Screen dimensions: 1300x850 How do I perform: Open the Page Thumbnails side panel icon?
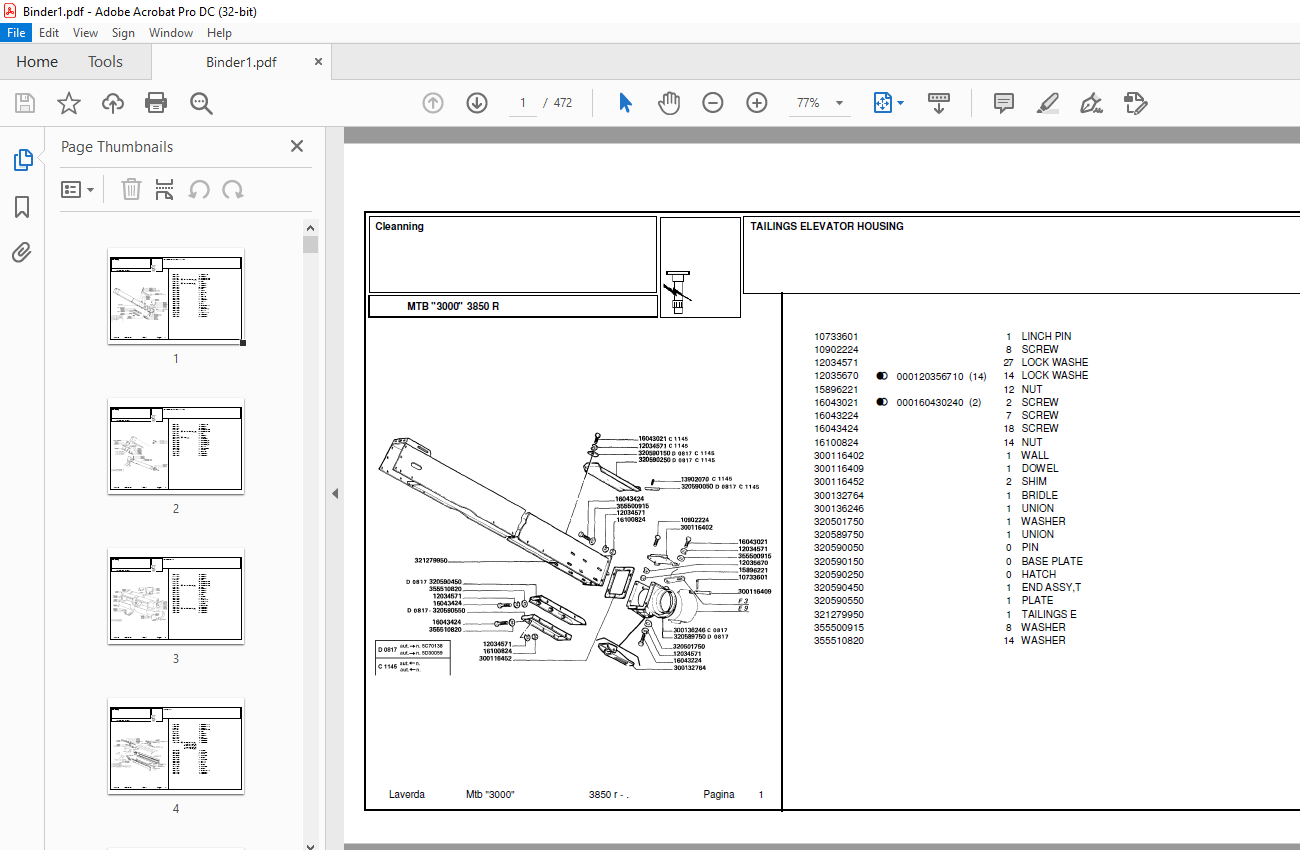[22, 159]
